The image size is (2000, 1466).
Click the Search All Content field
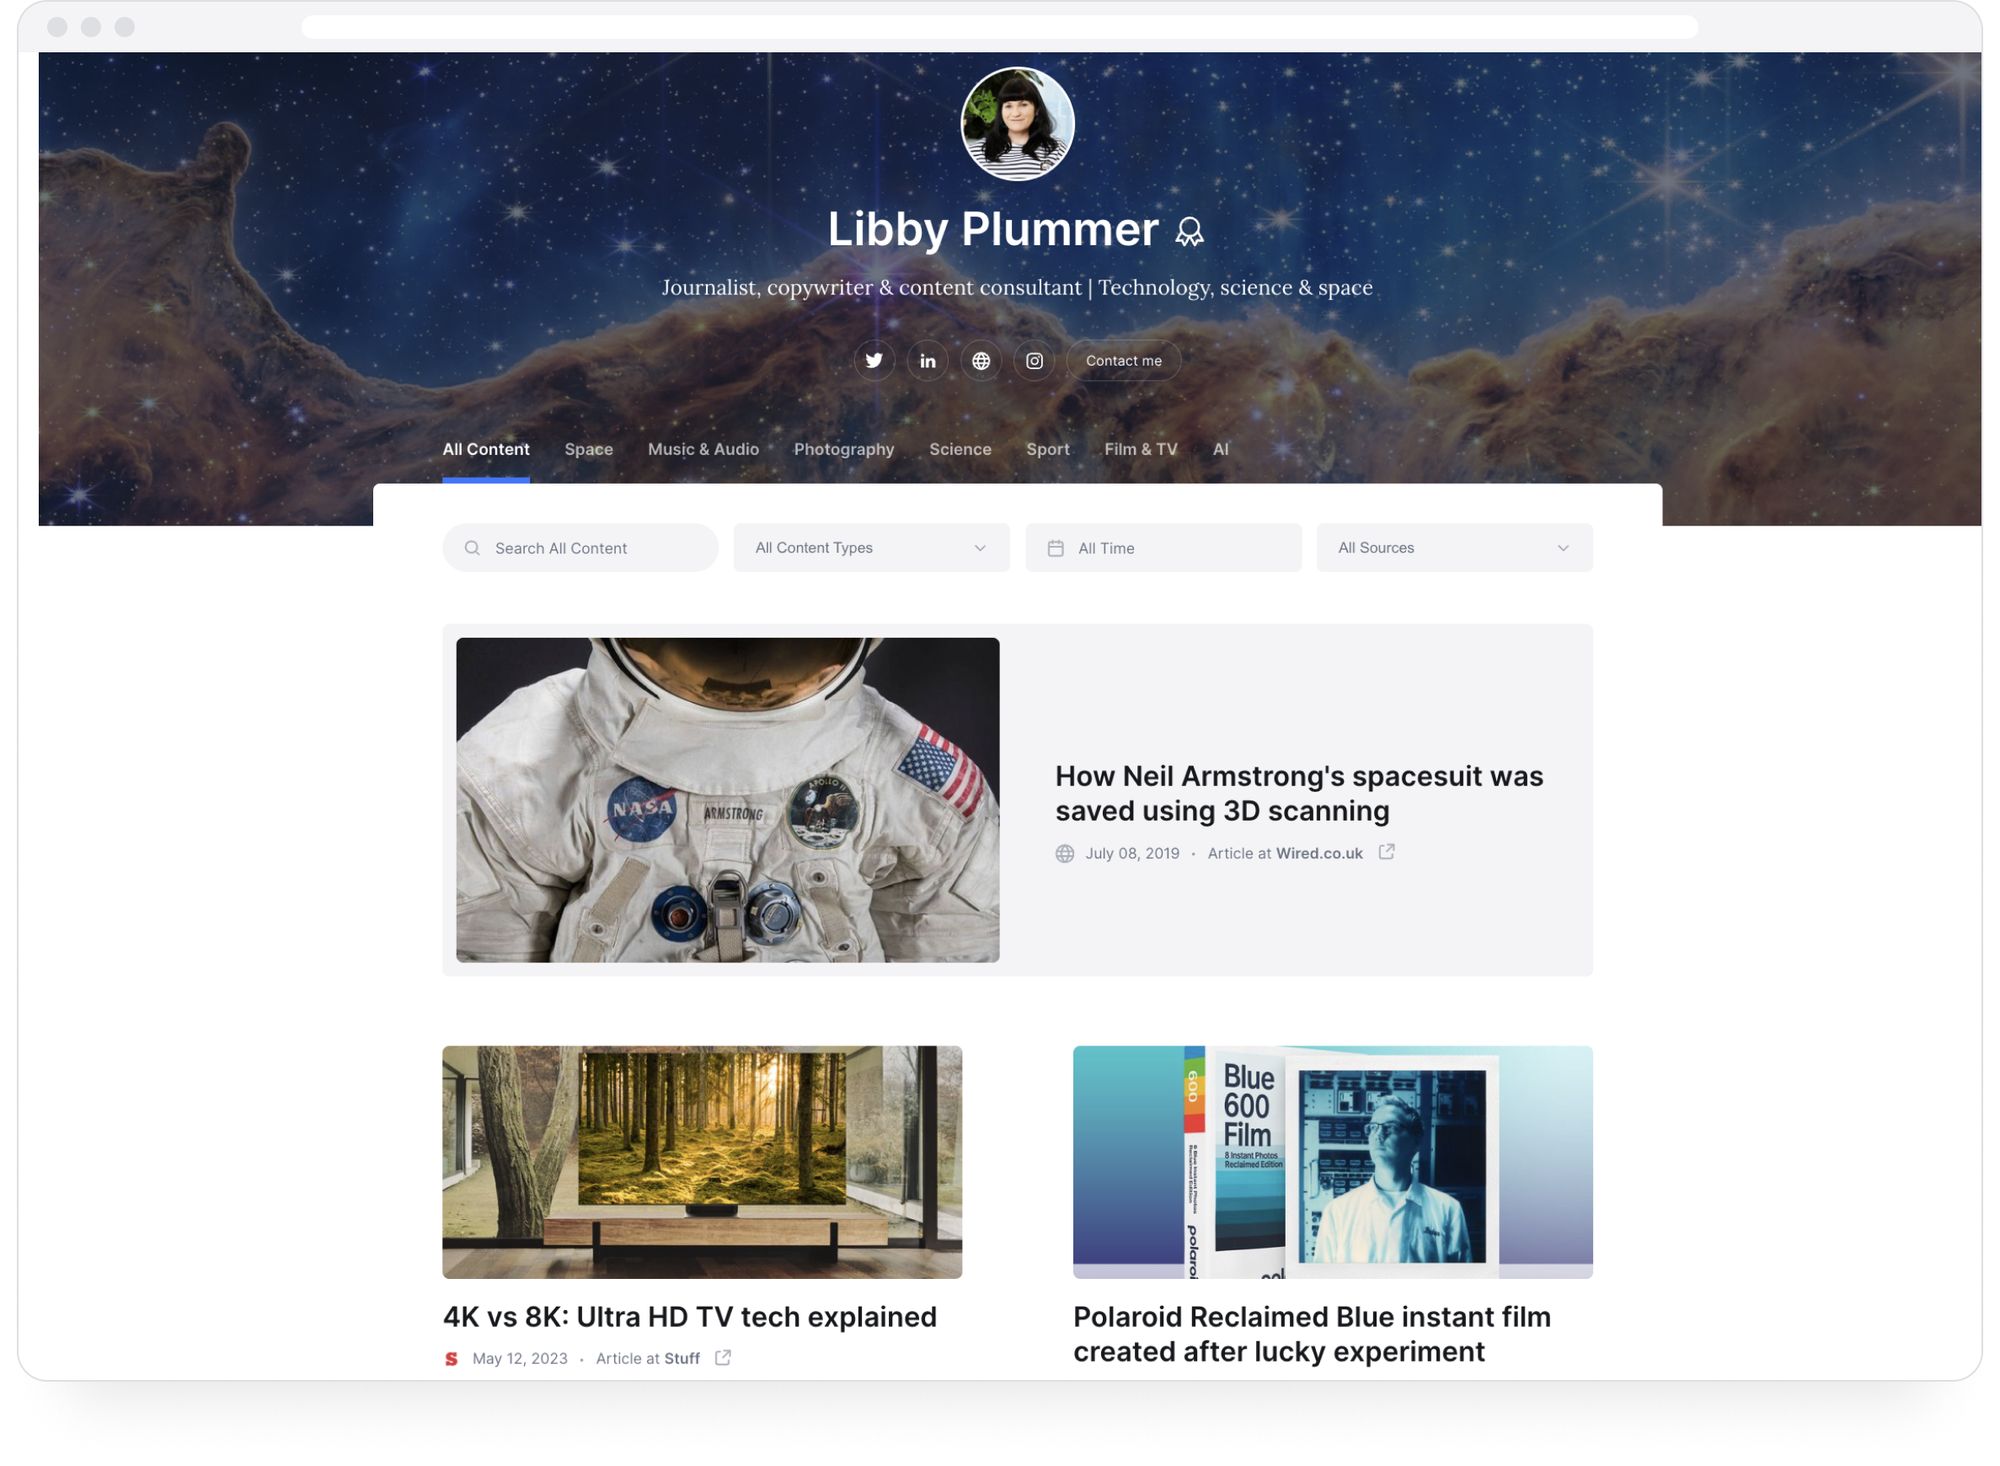pyautogui.click(x=580, y=548)
